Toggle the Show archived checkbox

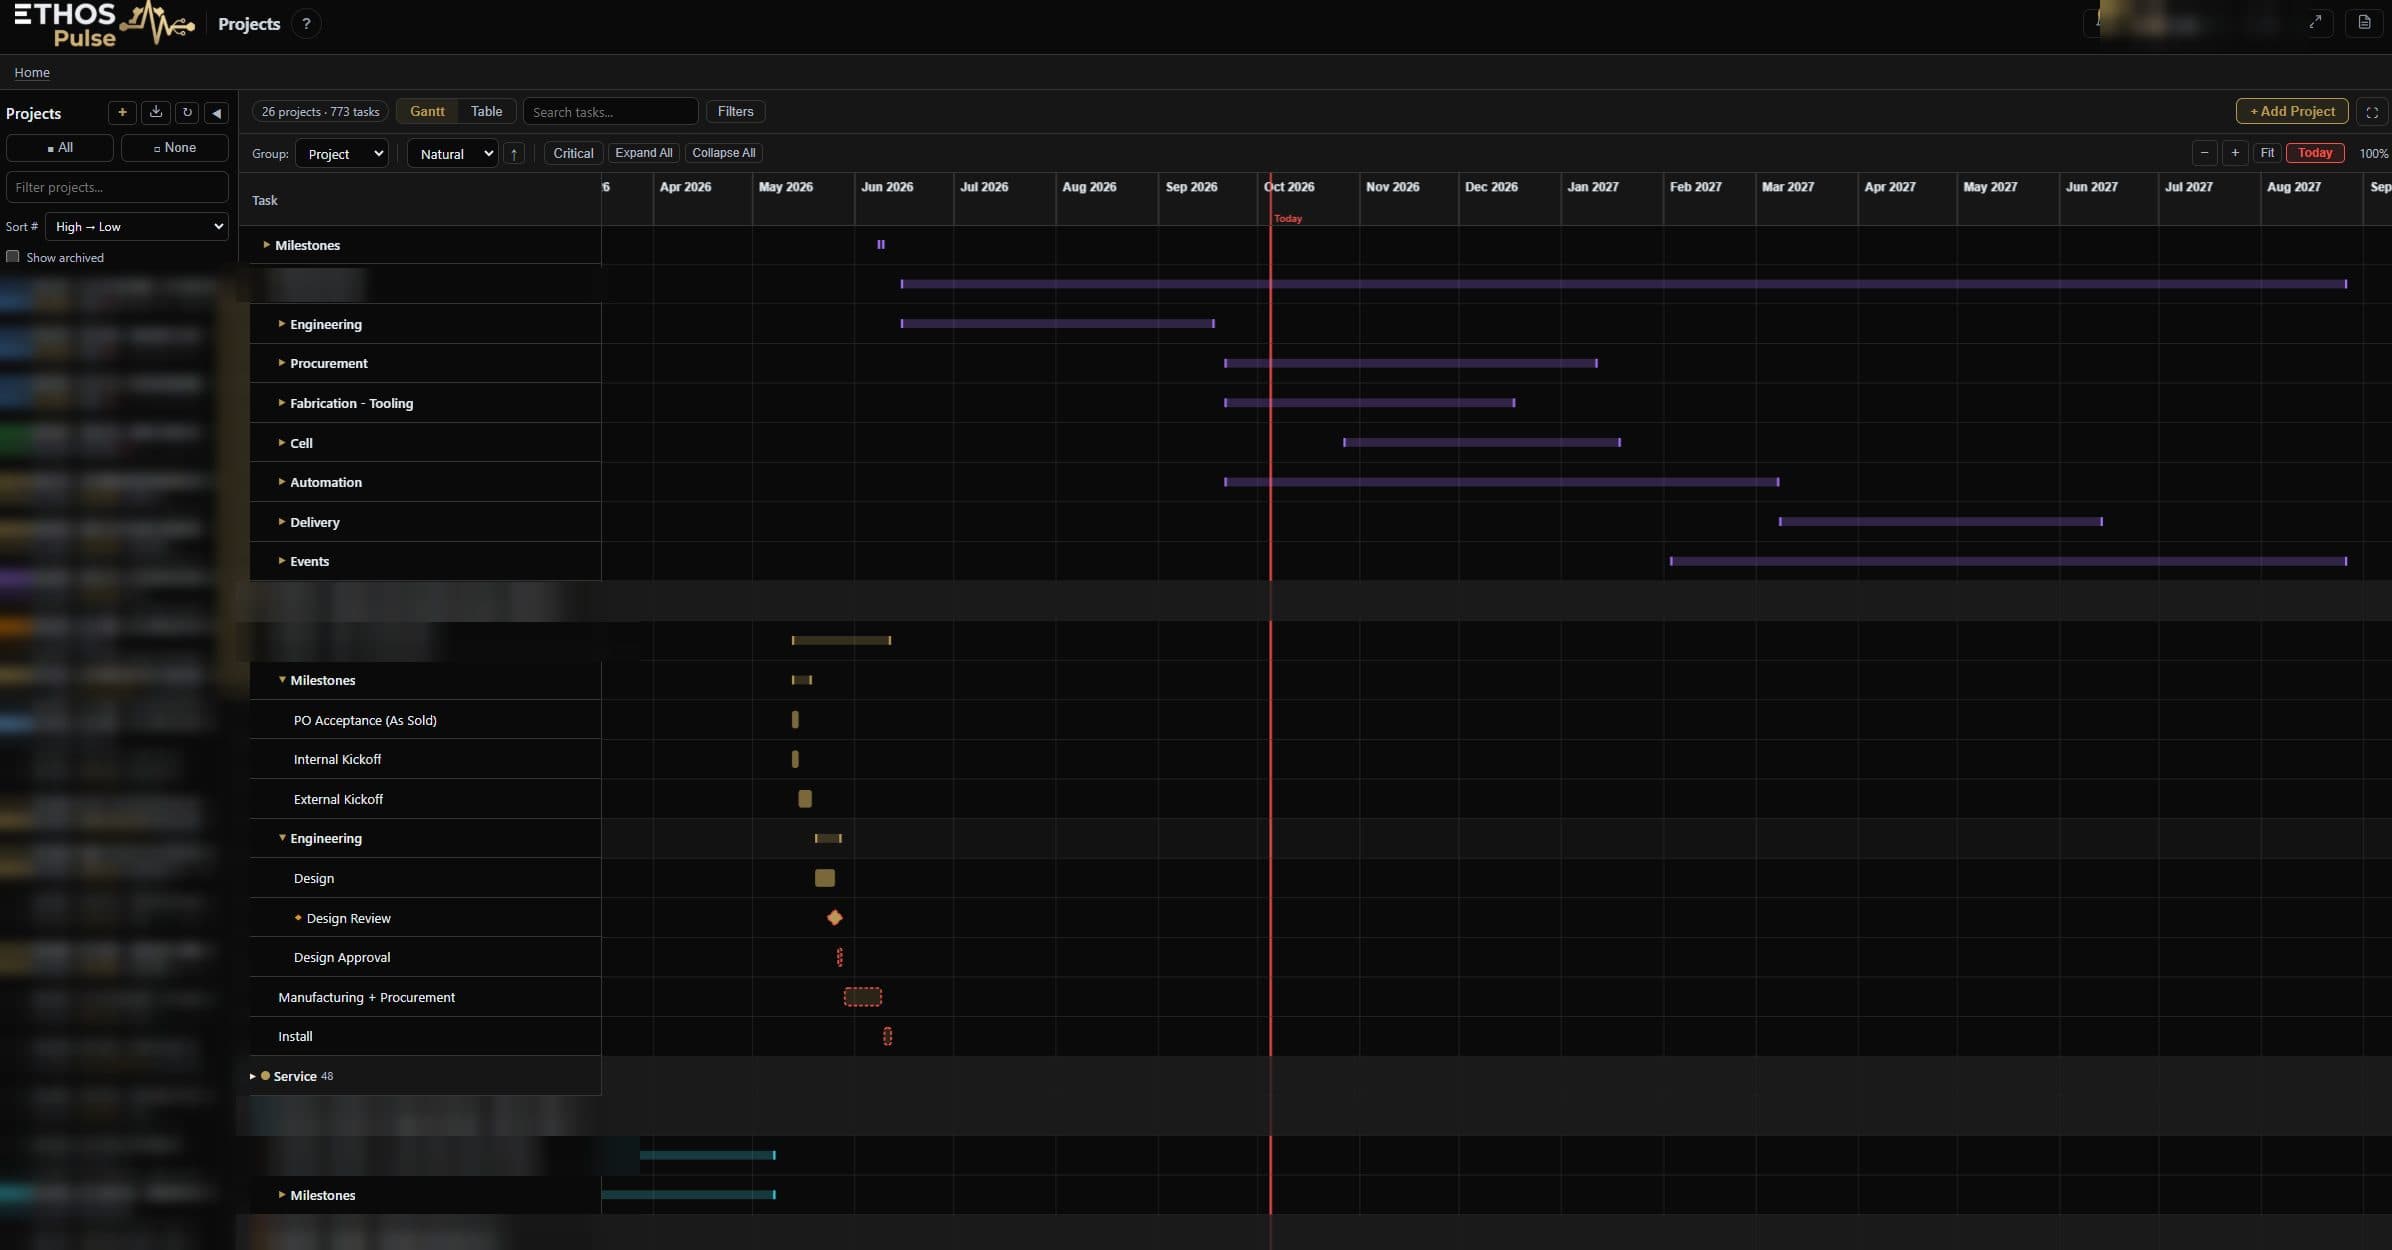point(13,257)
